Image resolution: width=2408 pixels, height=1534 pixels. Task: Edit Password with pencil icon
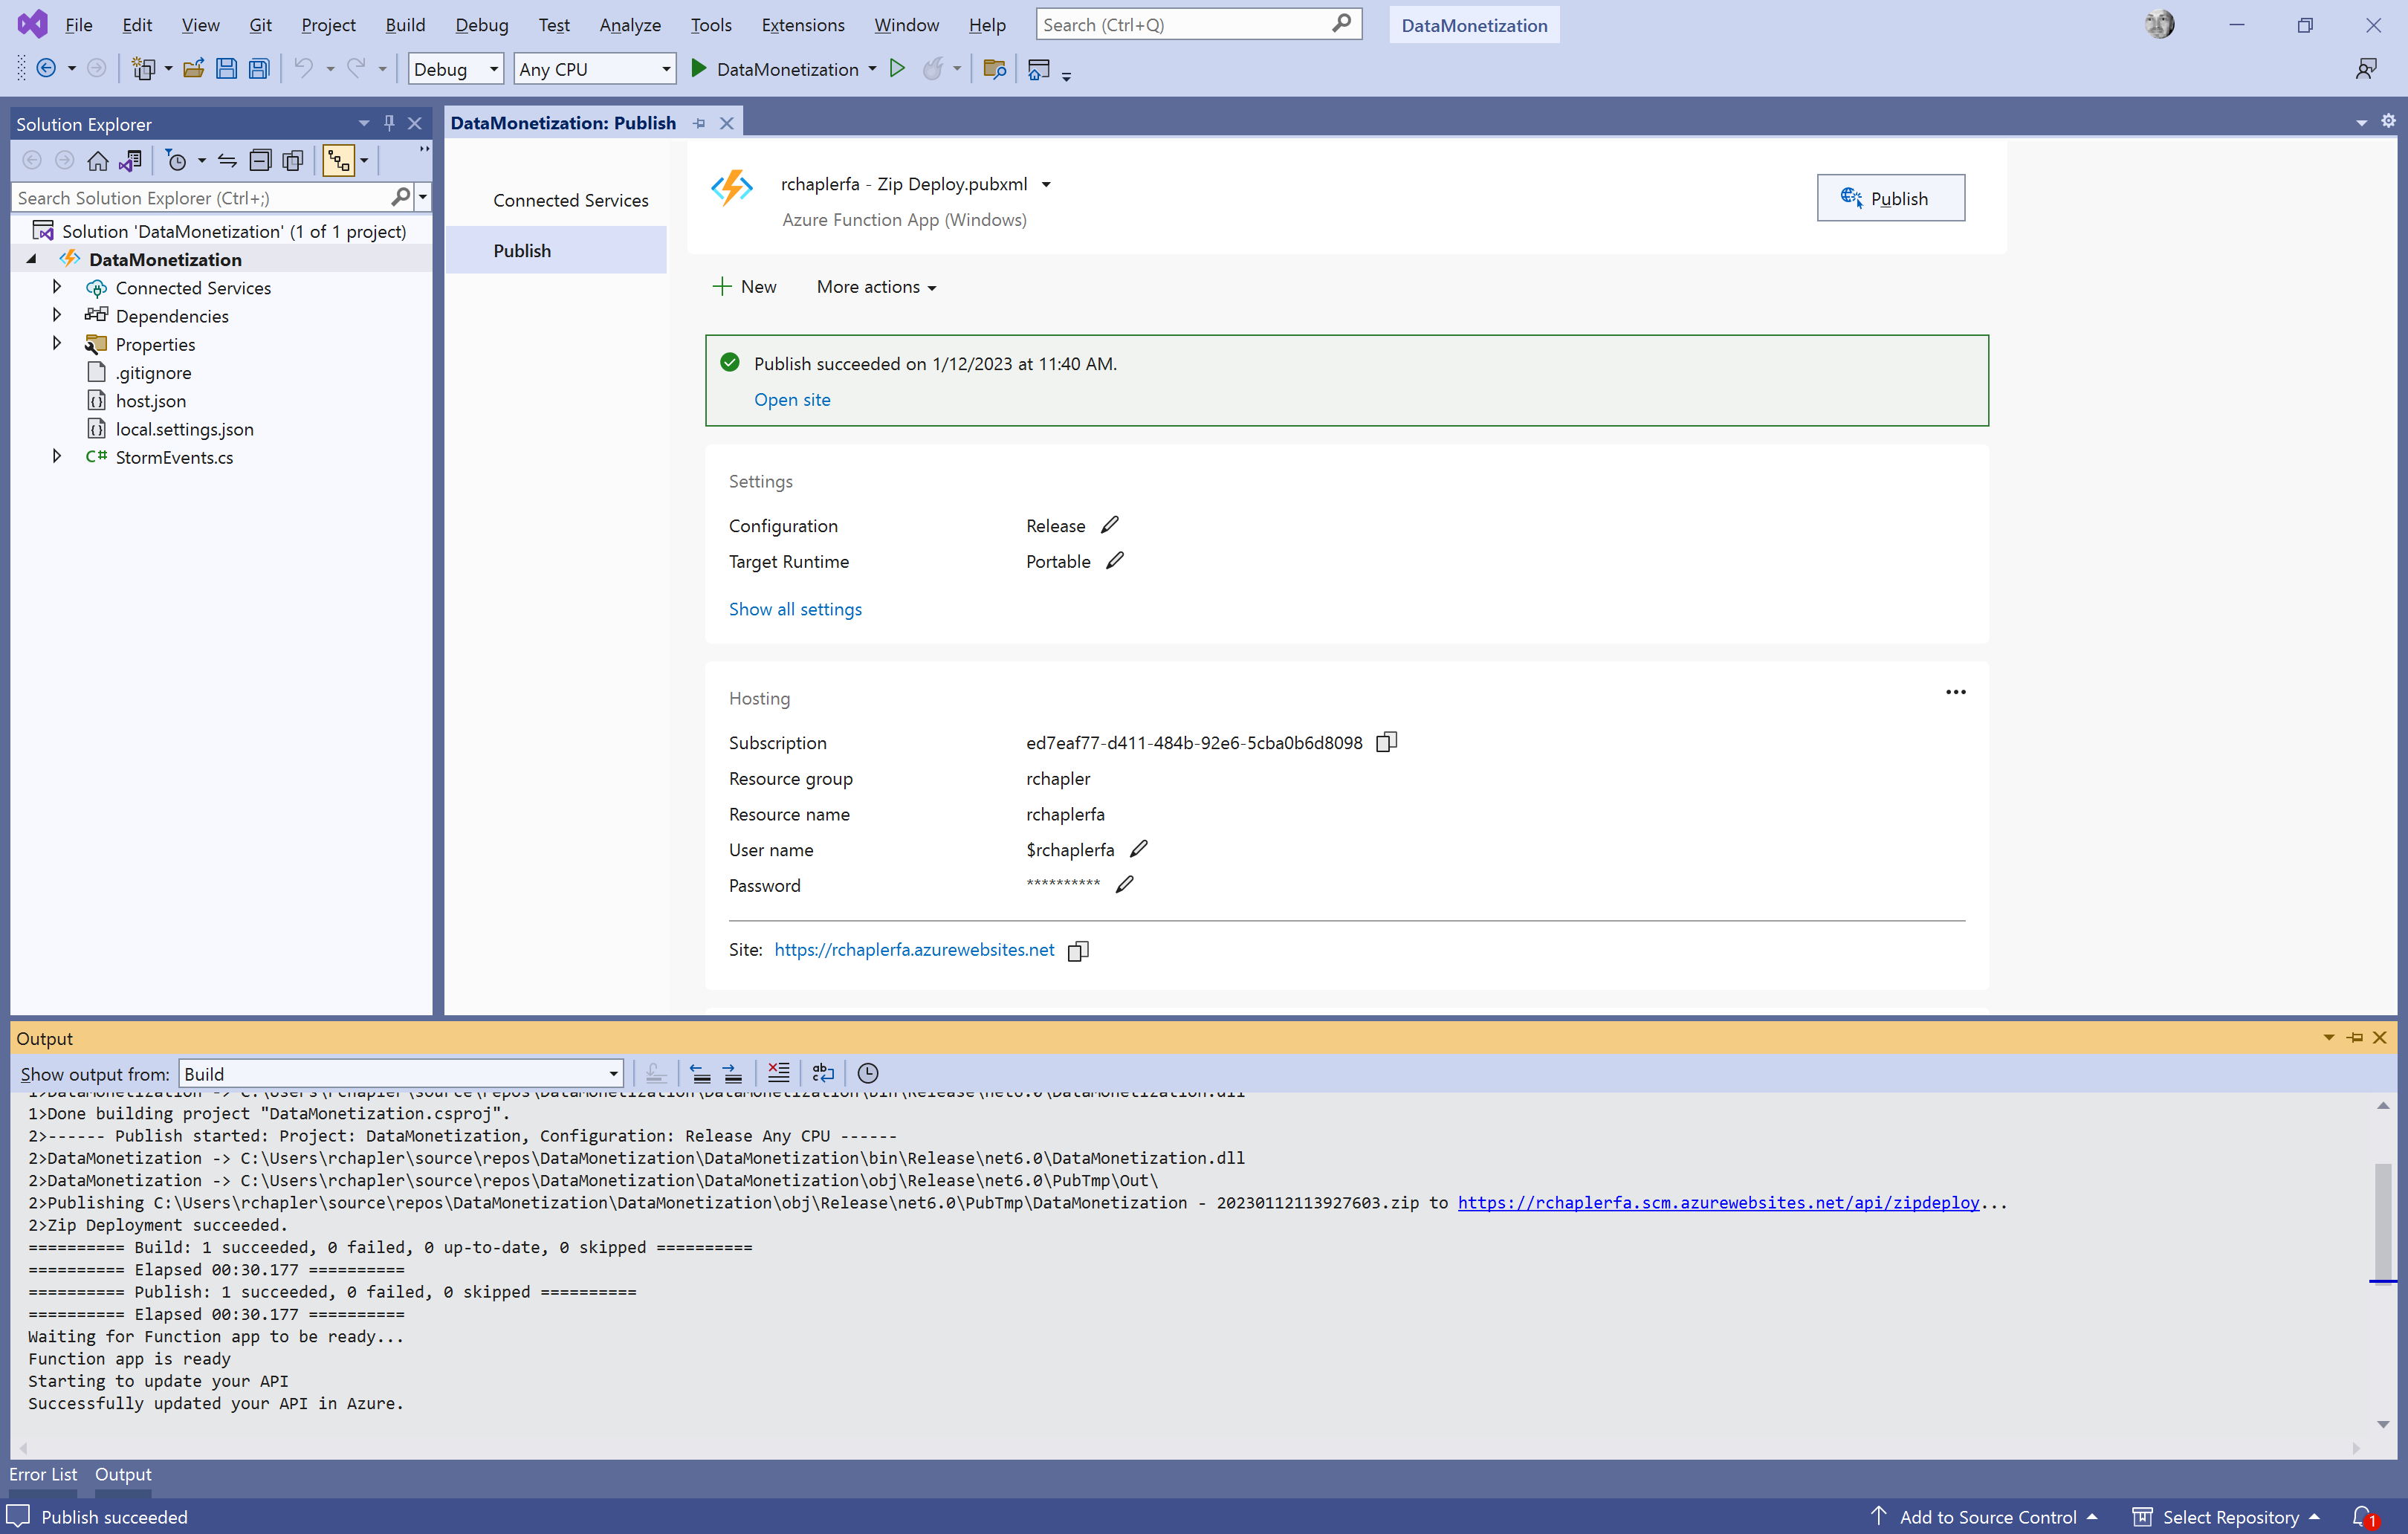(1125, 884)
